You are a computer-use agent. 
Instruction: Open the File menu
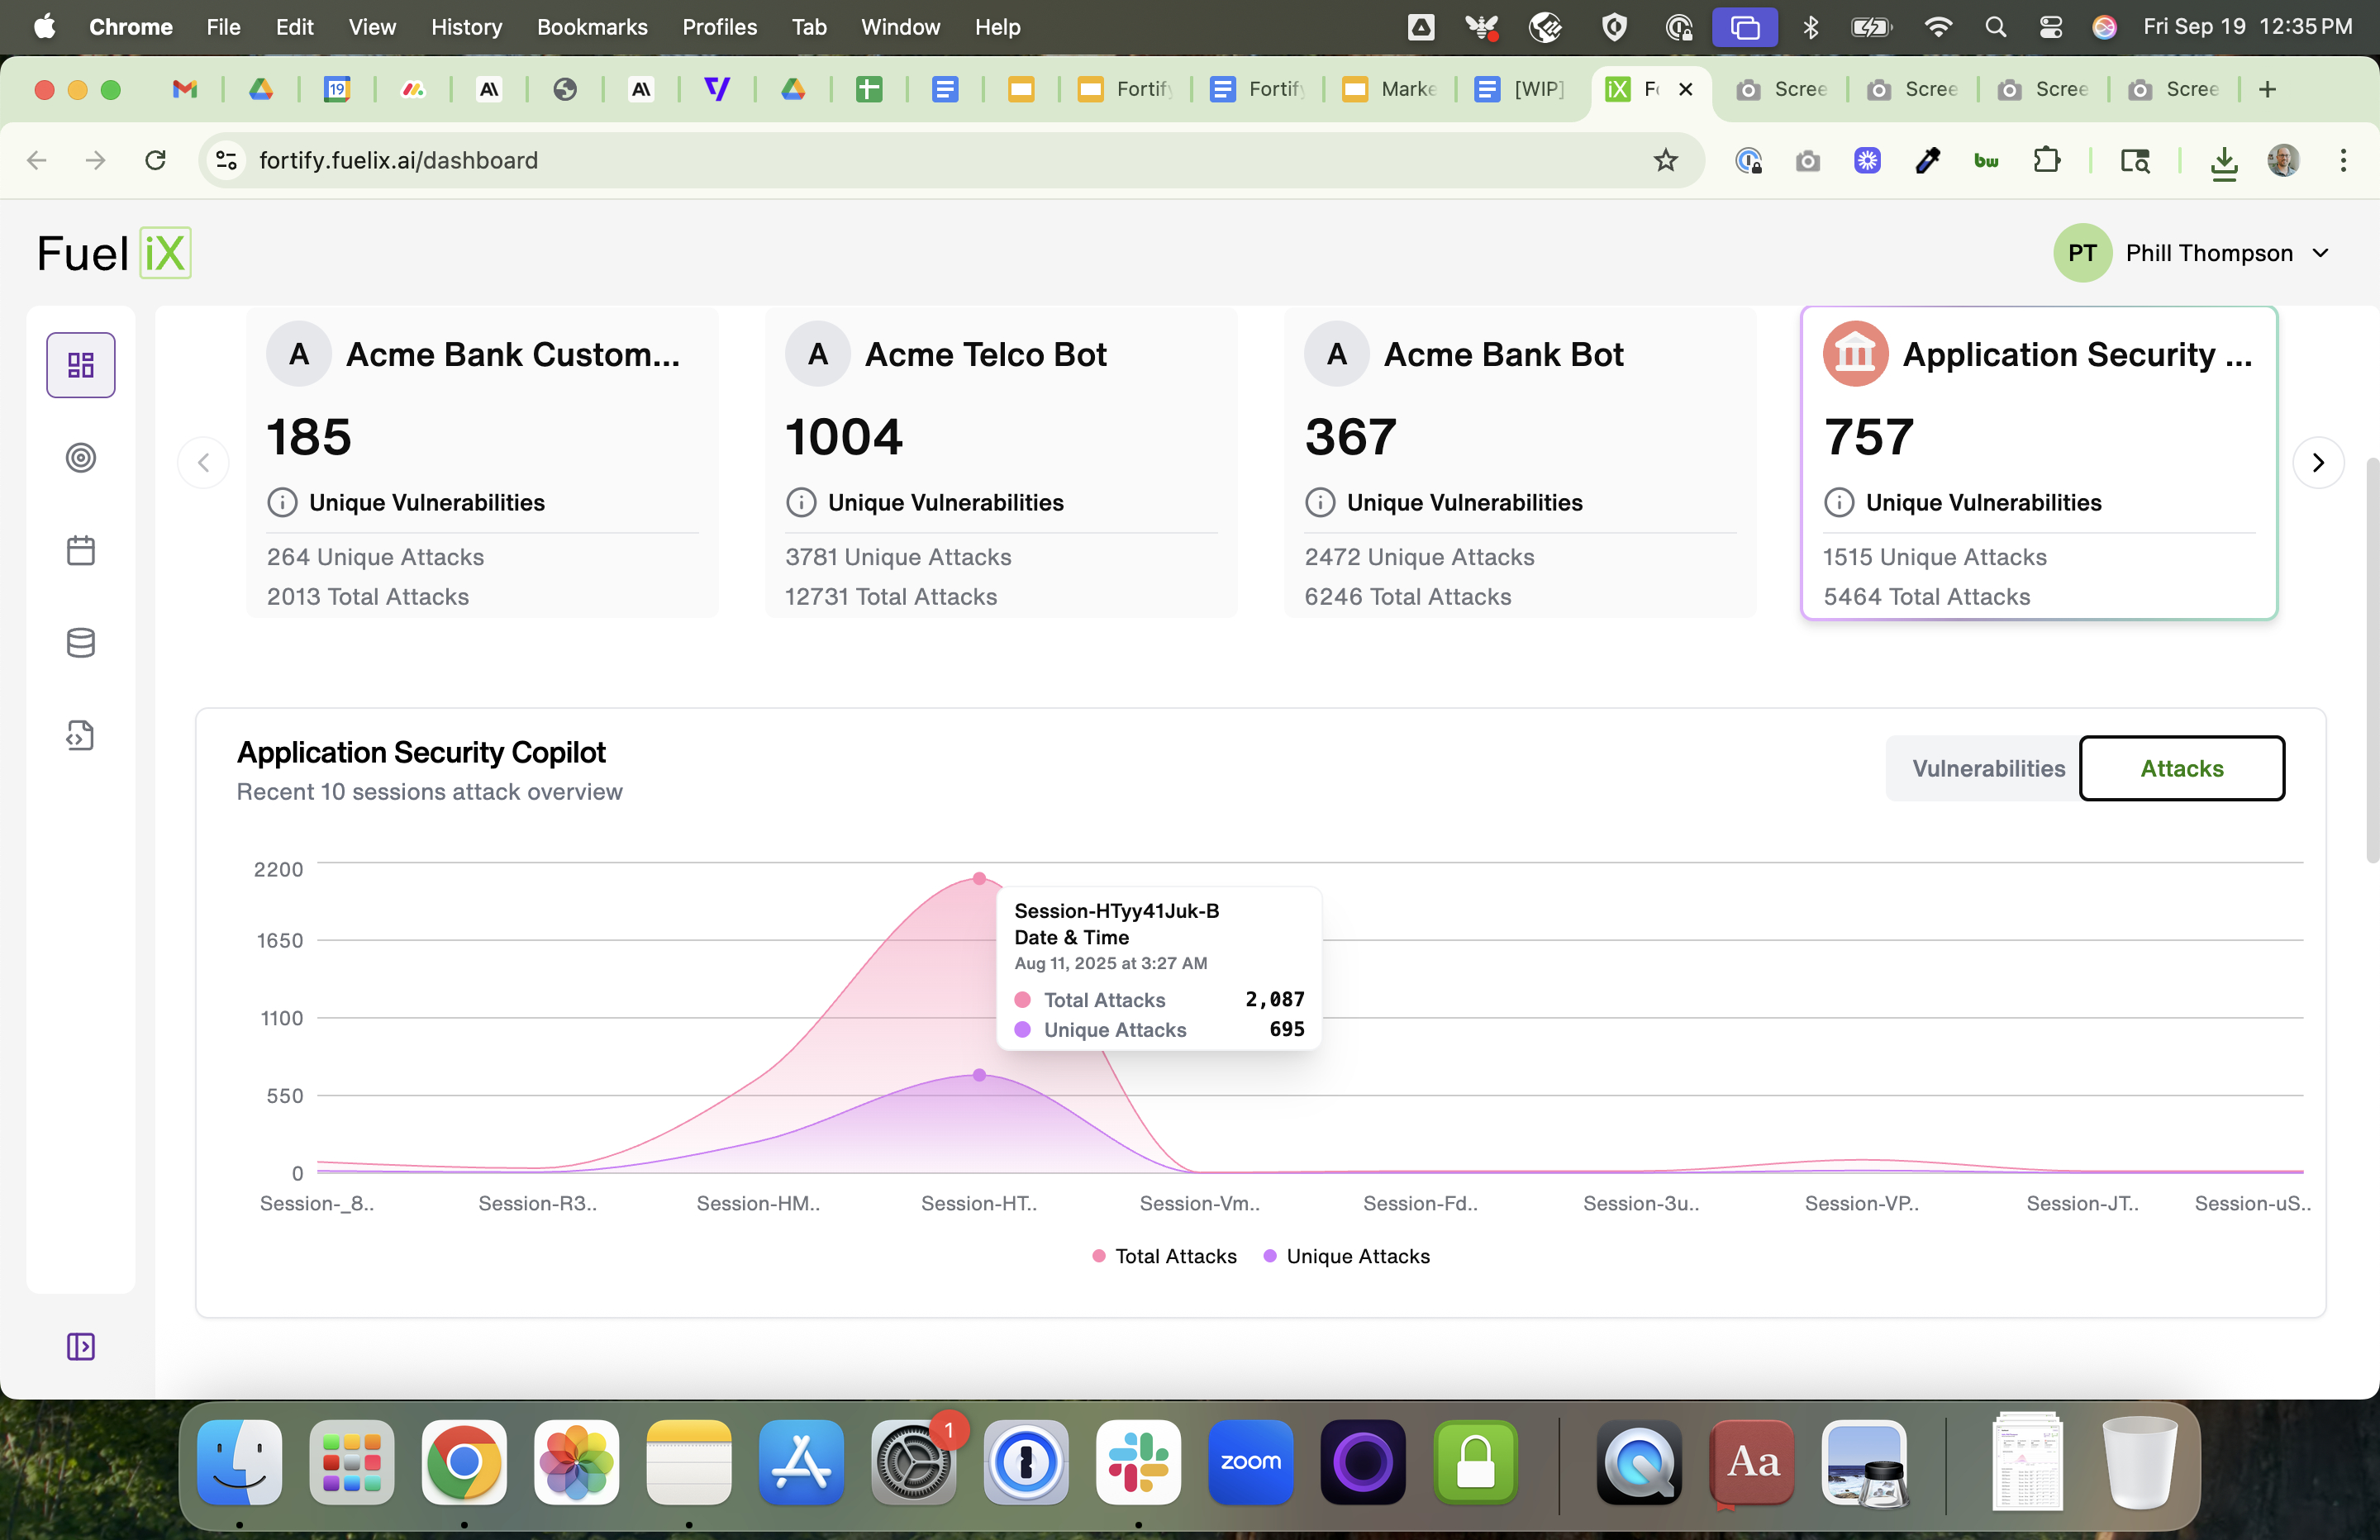223,27
